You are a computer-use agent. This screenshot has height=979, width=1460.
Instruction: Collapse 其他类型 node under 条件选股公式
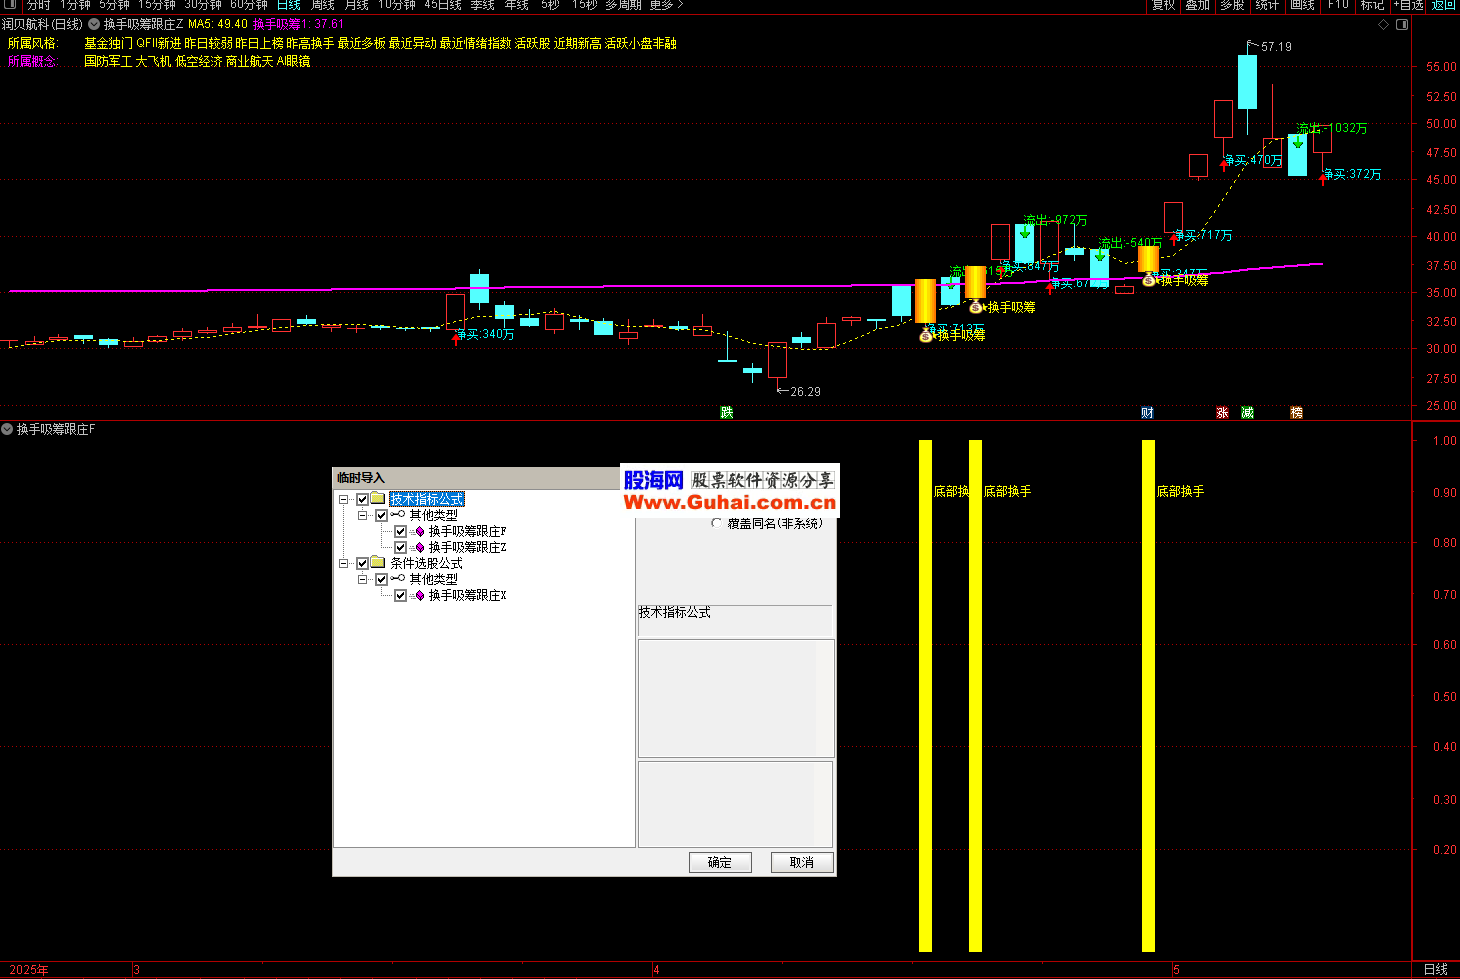pyautogui.click(x=363, y=579)
